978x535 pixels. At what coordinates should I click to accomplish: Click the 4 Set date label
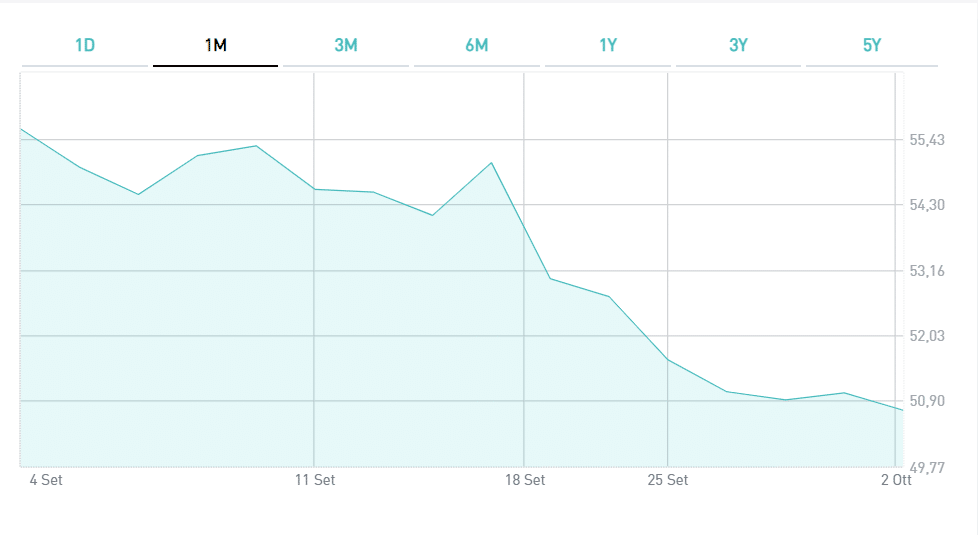[46, 480]
